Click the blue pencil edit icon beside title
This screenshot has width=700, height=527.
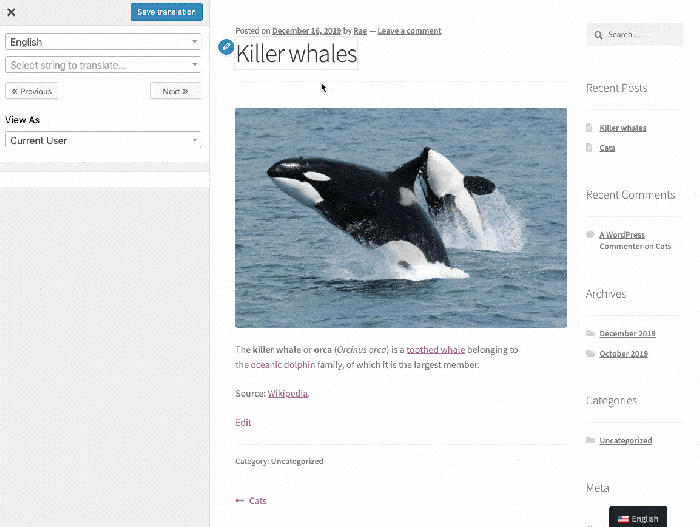(226, 47)
